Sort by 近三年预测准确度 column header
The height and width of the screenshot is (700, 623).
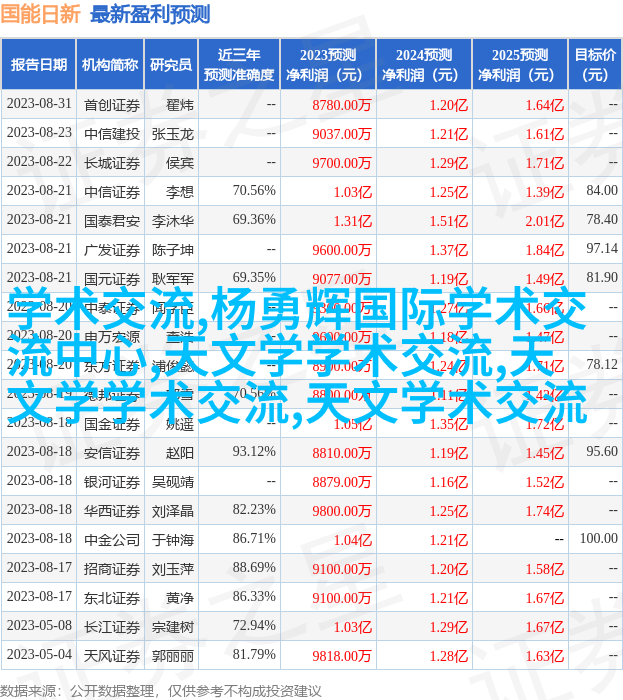pos(239,65)
